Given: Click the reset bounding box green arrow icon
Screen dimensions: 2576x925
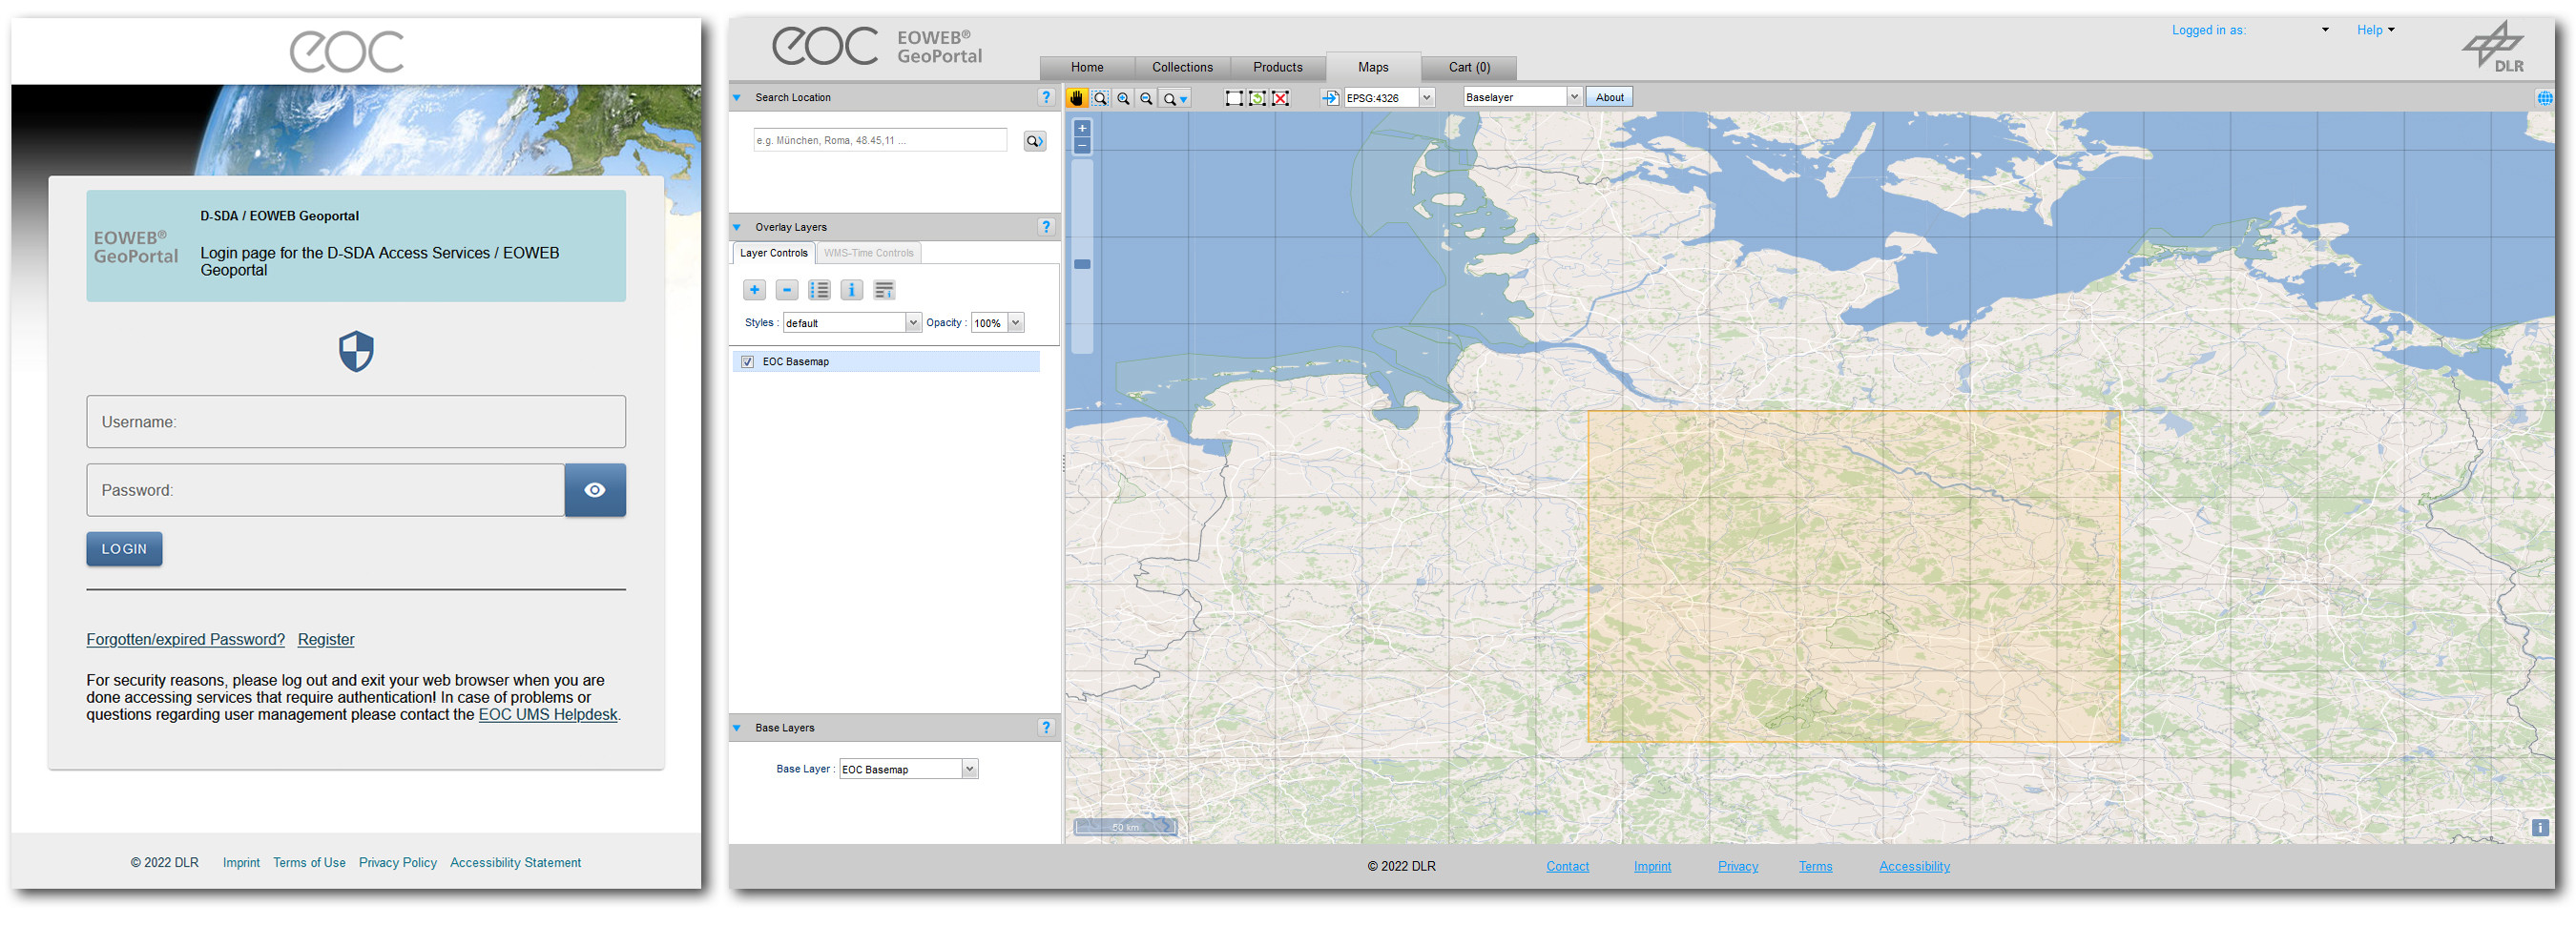Looking at the screenshot, I should click(x=1257, y=98).
